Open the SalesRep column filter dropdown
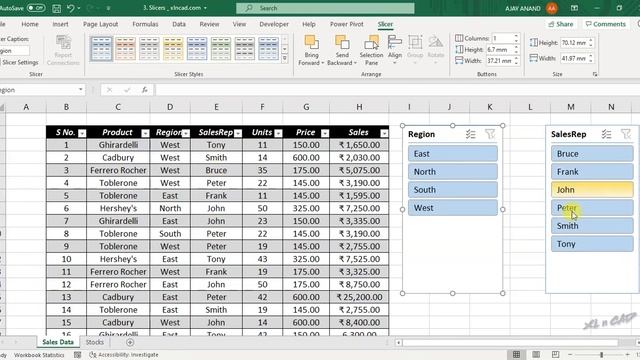This screenshot has height=360, width=640. tap(238, 133)
